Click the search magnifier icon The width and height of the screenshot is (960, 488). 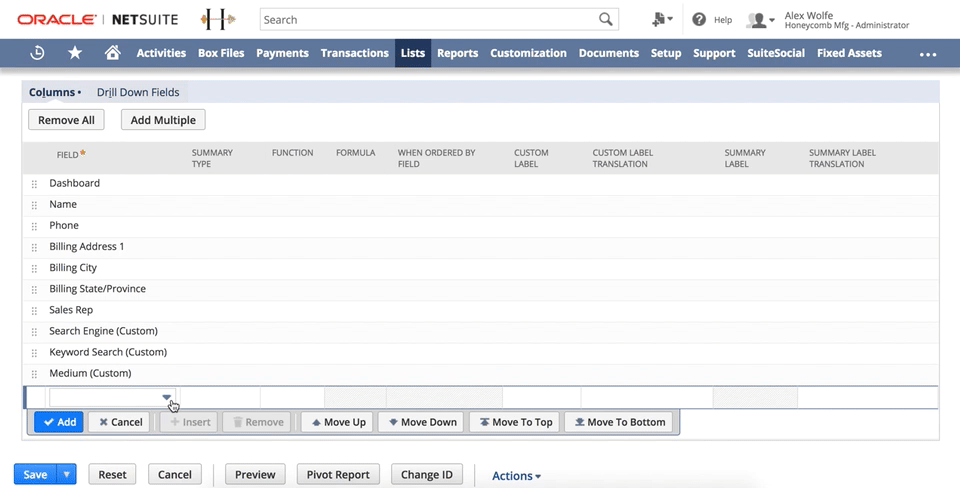[x=606, y=19]
